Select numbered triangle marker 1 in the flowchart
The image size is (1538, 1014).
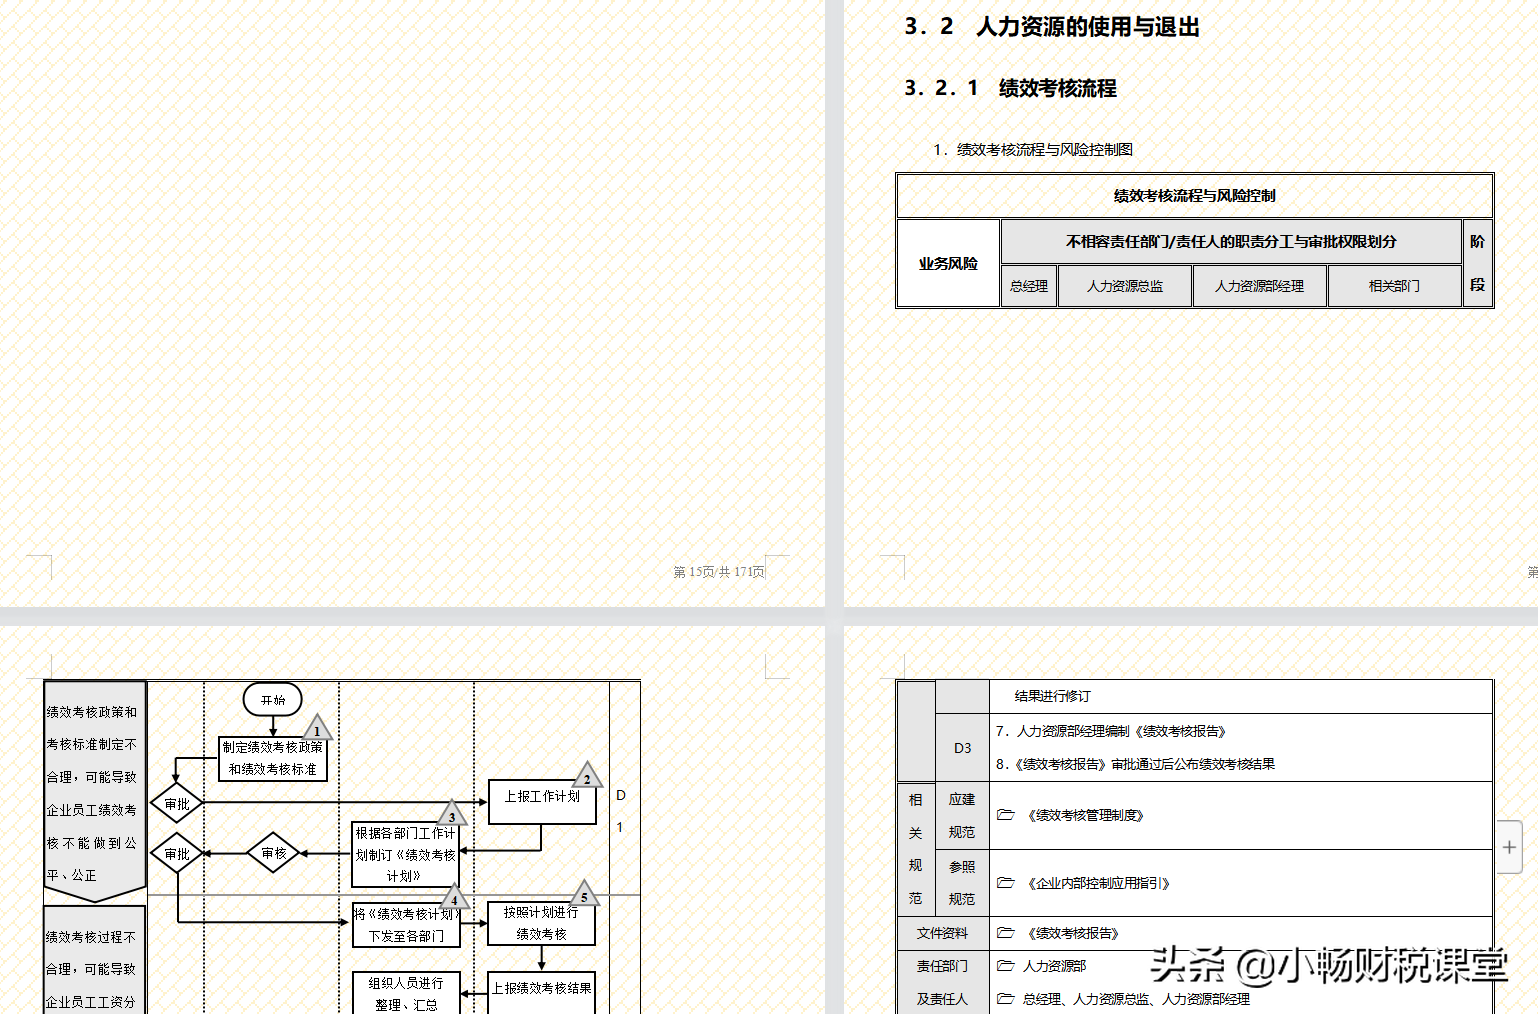(316, 730)
